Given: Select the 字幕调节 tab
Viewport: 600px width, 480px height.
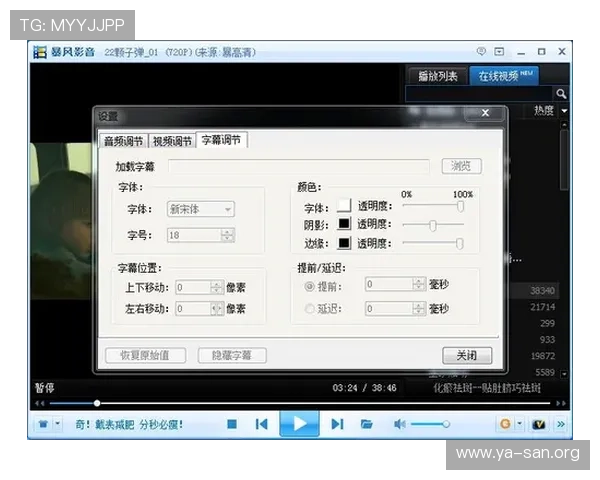Looking at the screenshot, I should click(222, 140).
